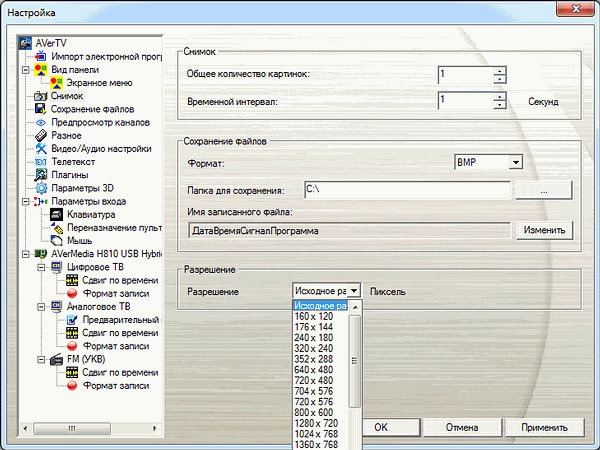Collapse the Вид панели tree node
This screenshot has height=450, width=600.
(x=25, y=70)
